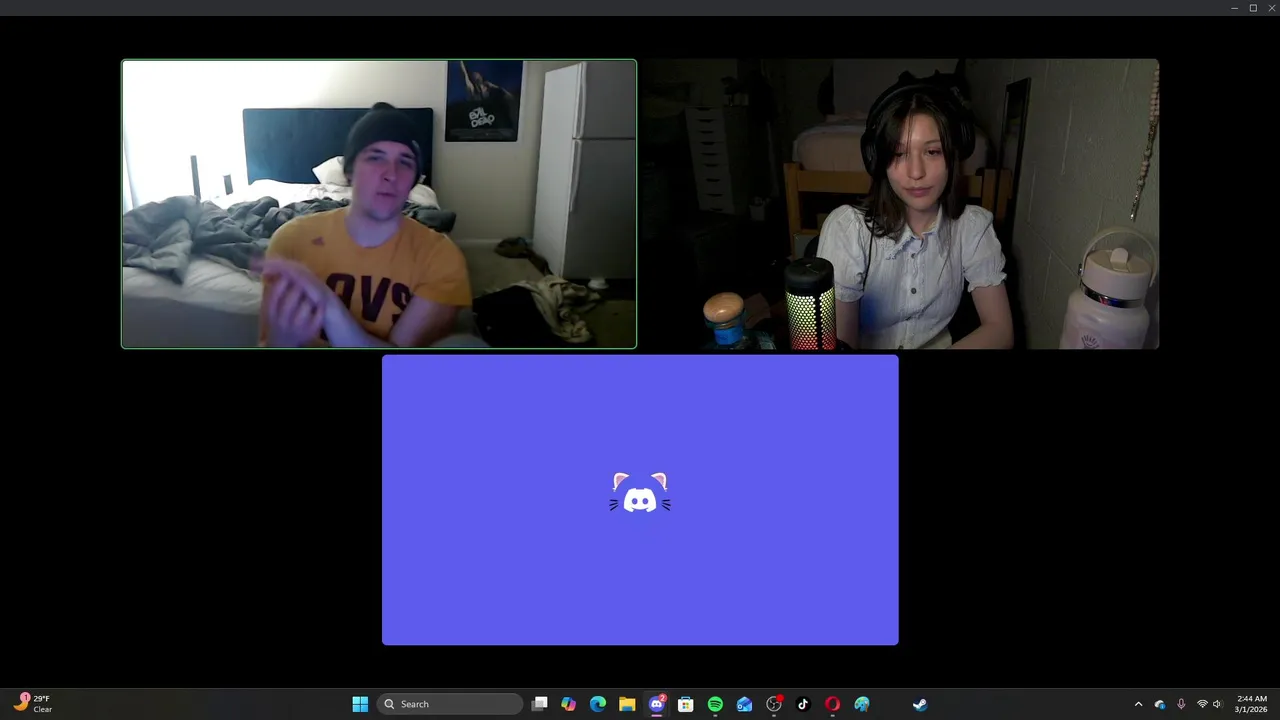This screenshot has width=1280, height=720.
Task: Select the purple Discord avatar participant tile
Action: 640,500
